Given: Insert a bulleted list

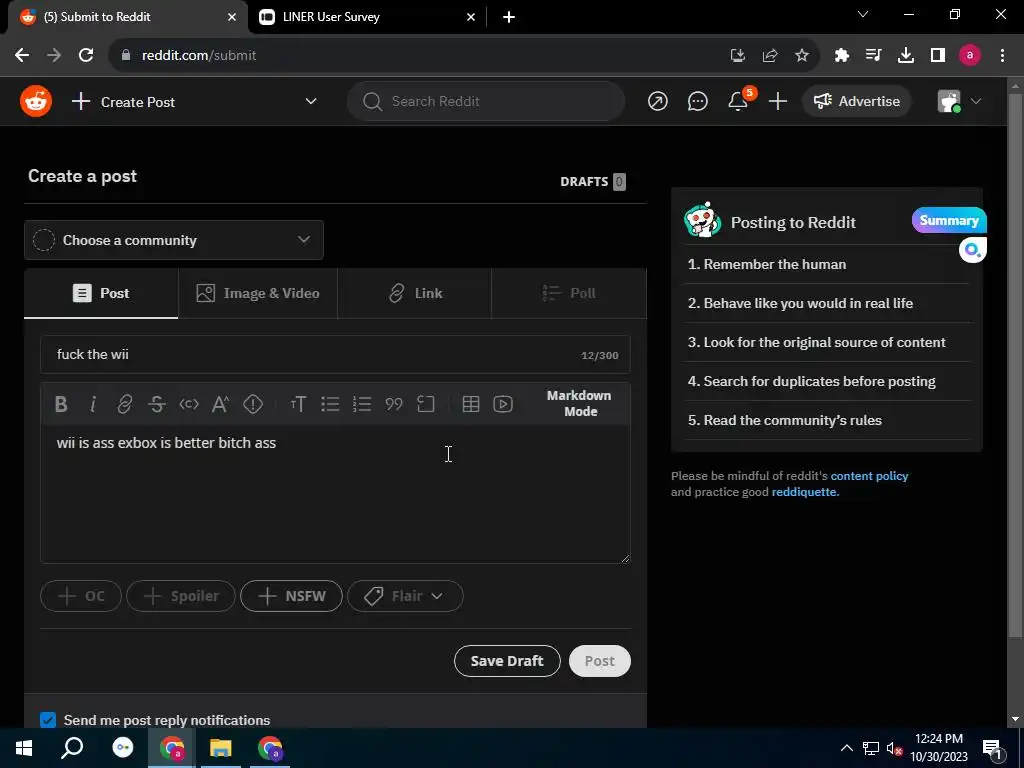Looking at the screenshot, I should click(x=330, y=404).
